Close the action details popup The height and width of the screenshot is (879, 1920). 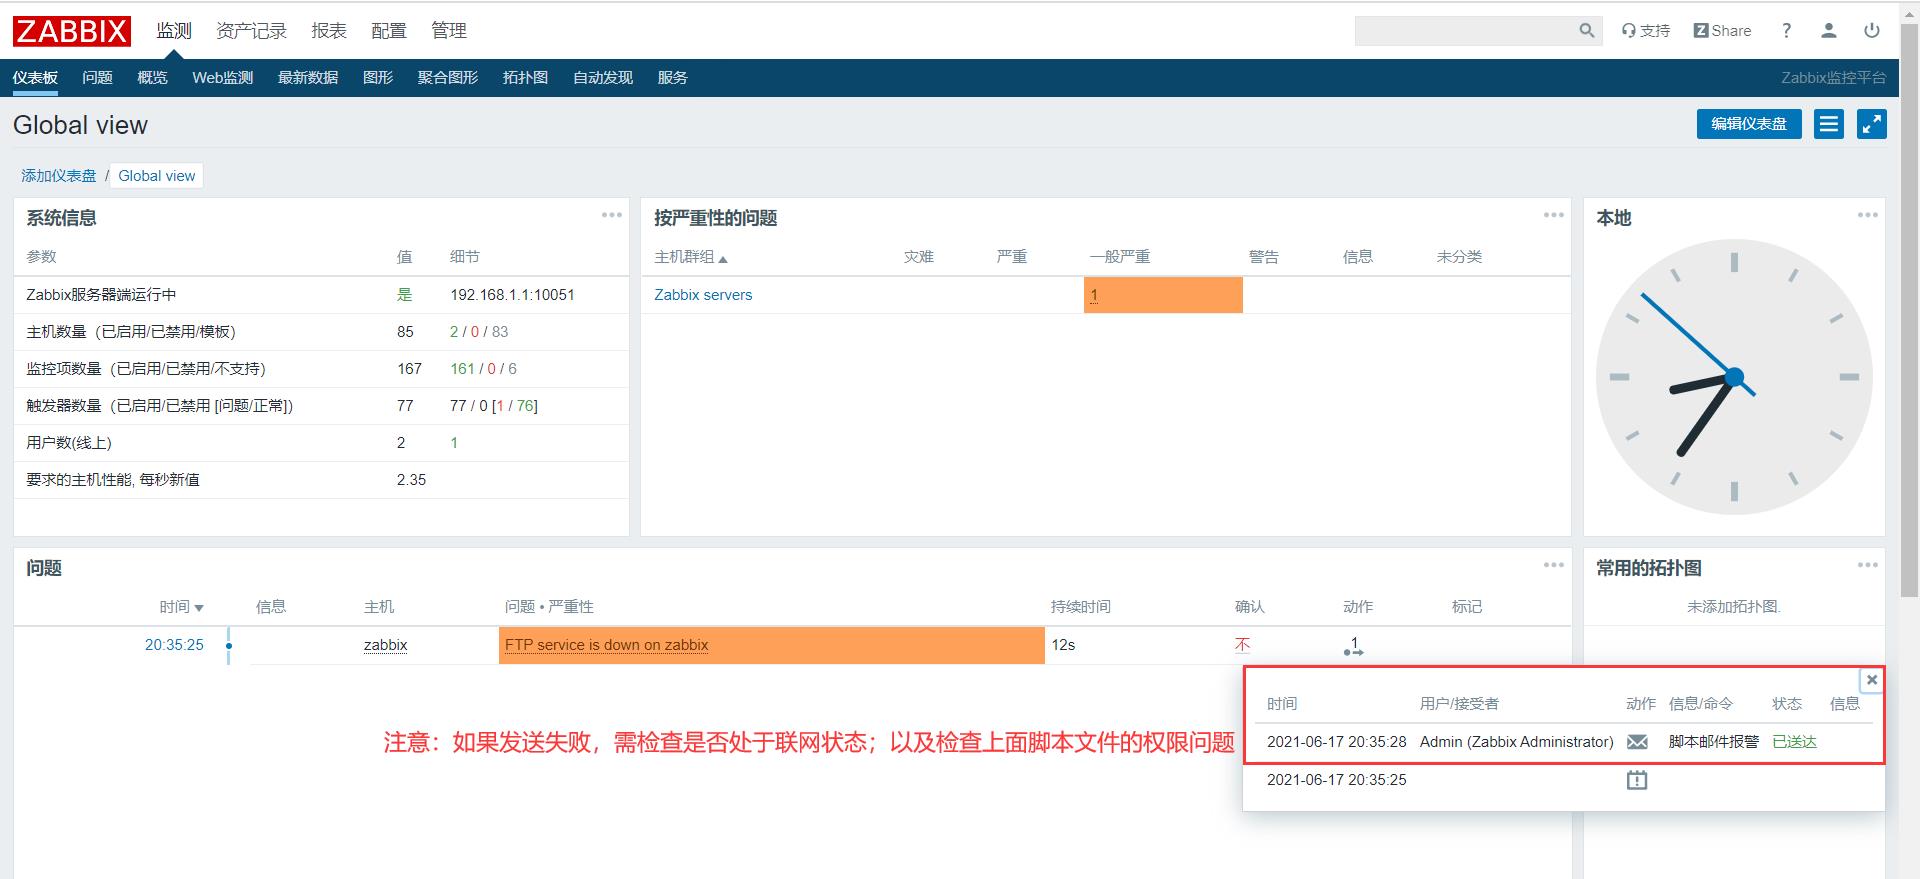tap(1872, 680)
